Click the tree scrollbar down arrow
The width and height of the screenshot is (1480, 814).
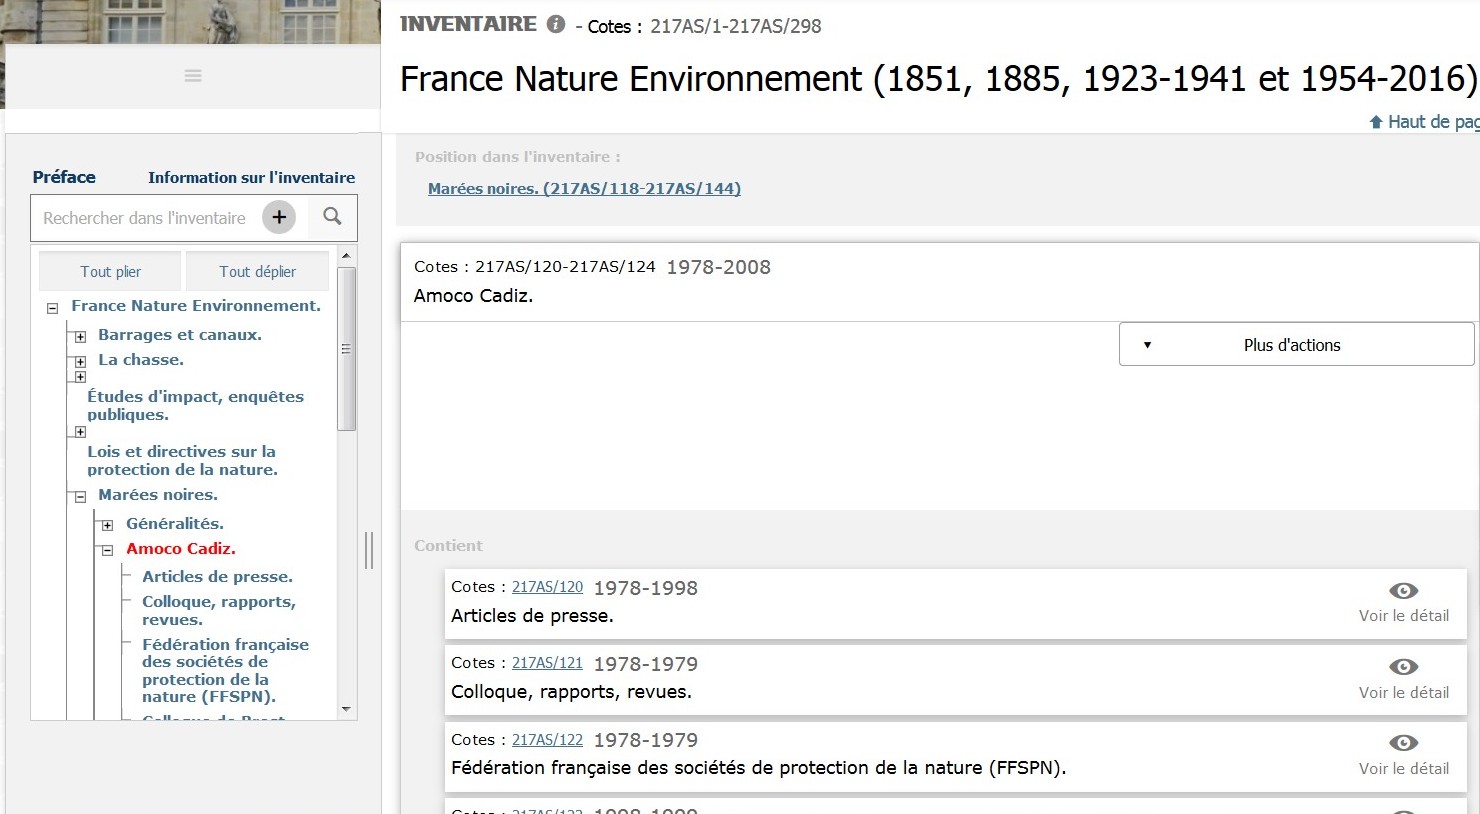coord(347,709)
